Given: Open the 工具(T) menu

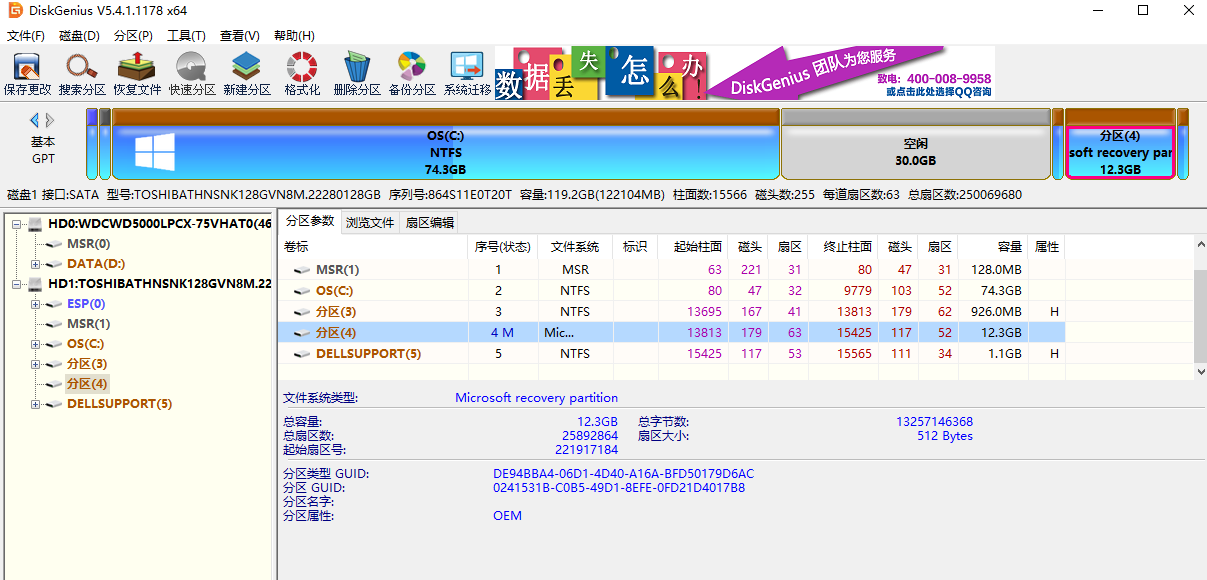Looking at the screenshot, I should (x=186, y=35).
